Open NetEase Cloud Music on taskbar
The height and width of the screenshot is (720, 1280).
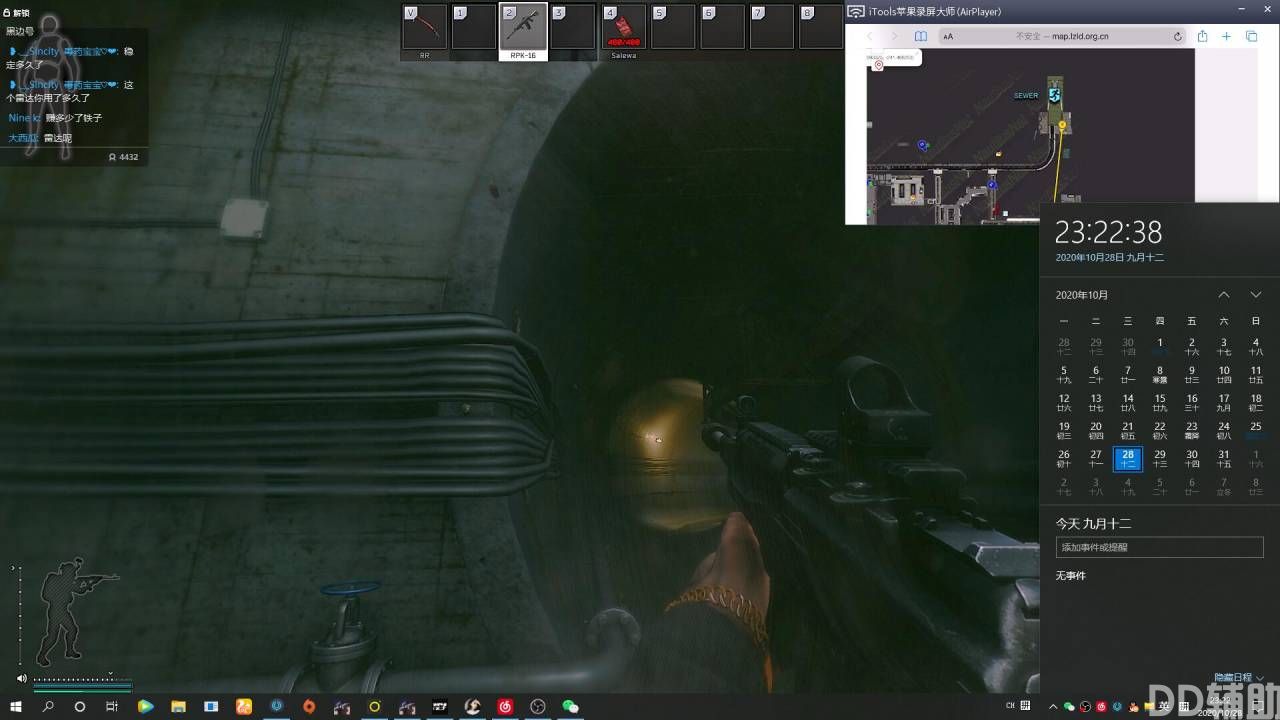[x=506, y=706]
